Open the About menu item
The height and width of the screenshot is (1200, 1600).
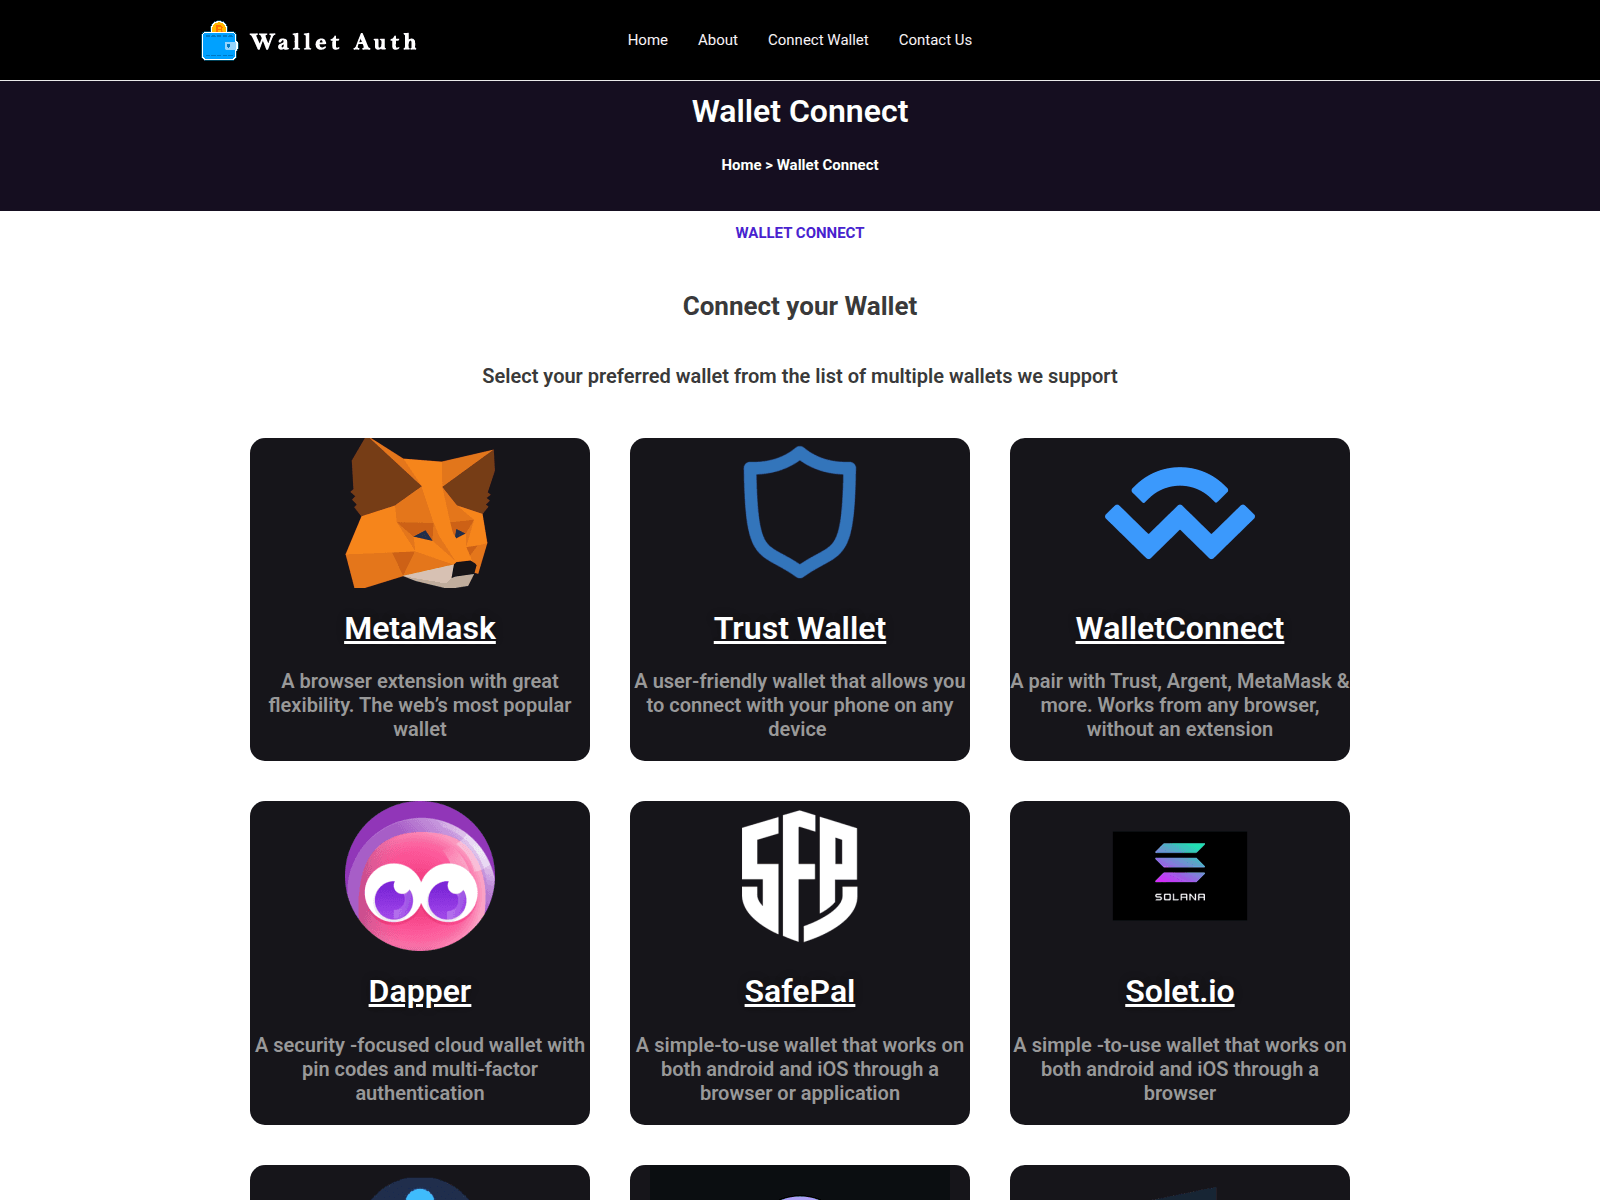coord(718,40)
